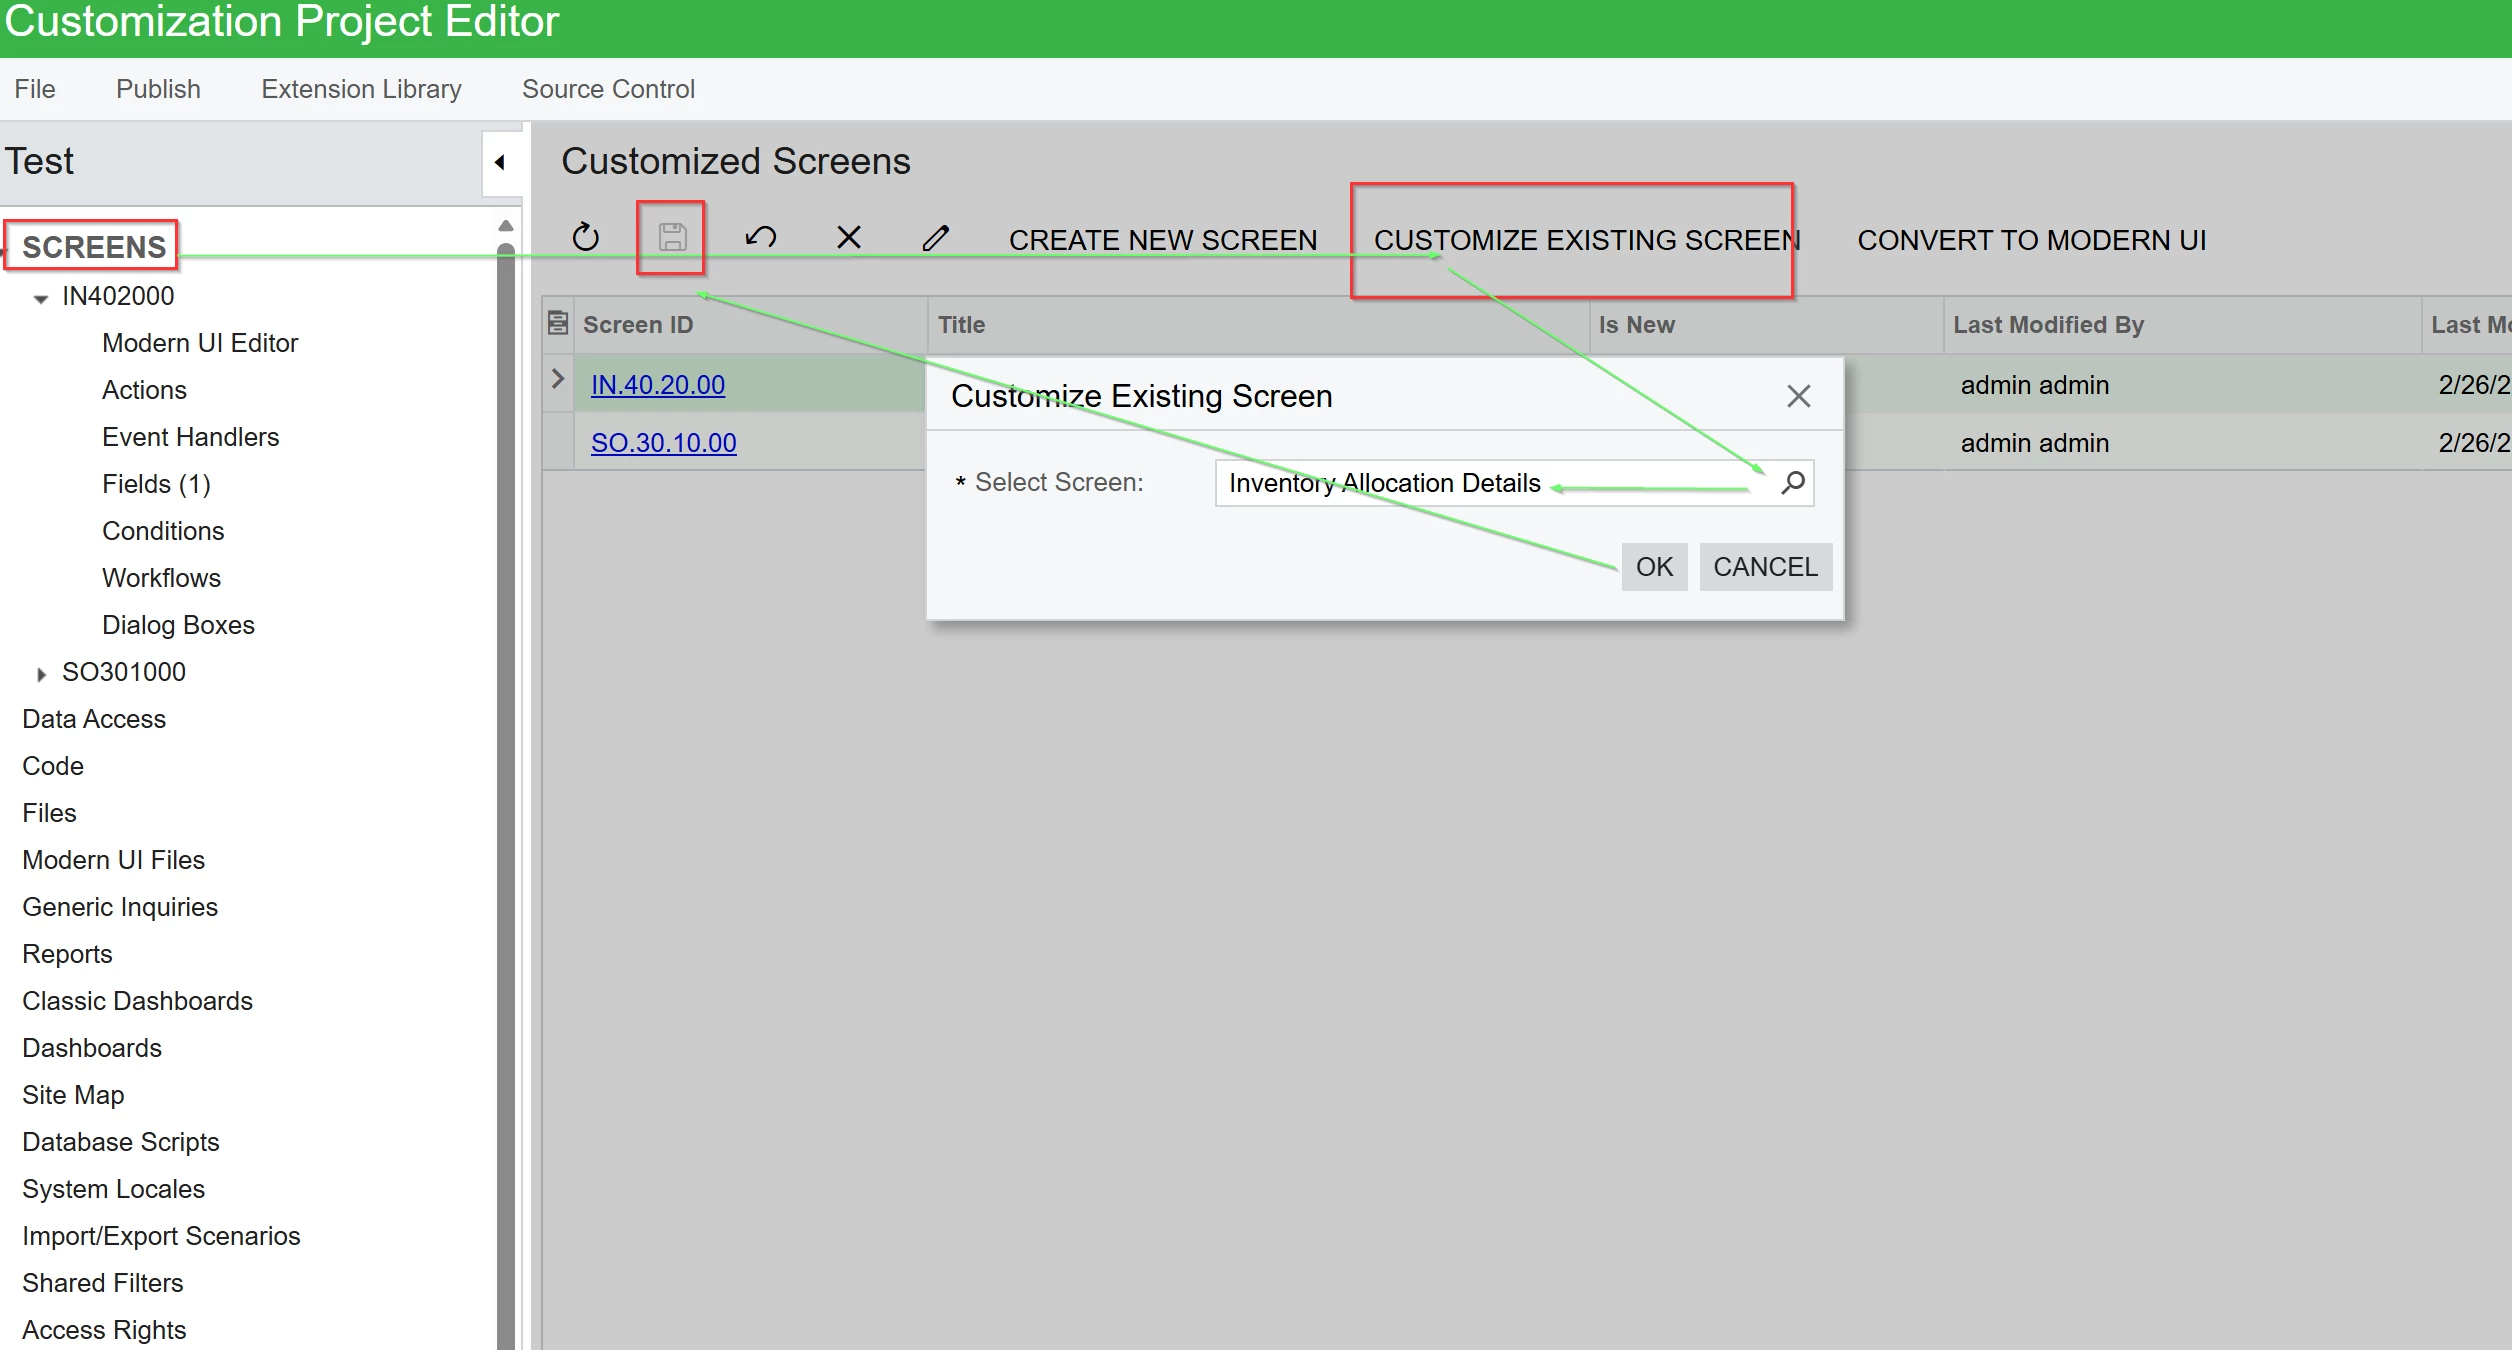This screenshot has height=1350, width=2512.
Task: Open the Extension Library menu
Action: tap(361, 89)
